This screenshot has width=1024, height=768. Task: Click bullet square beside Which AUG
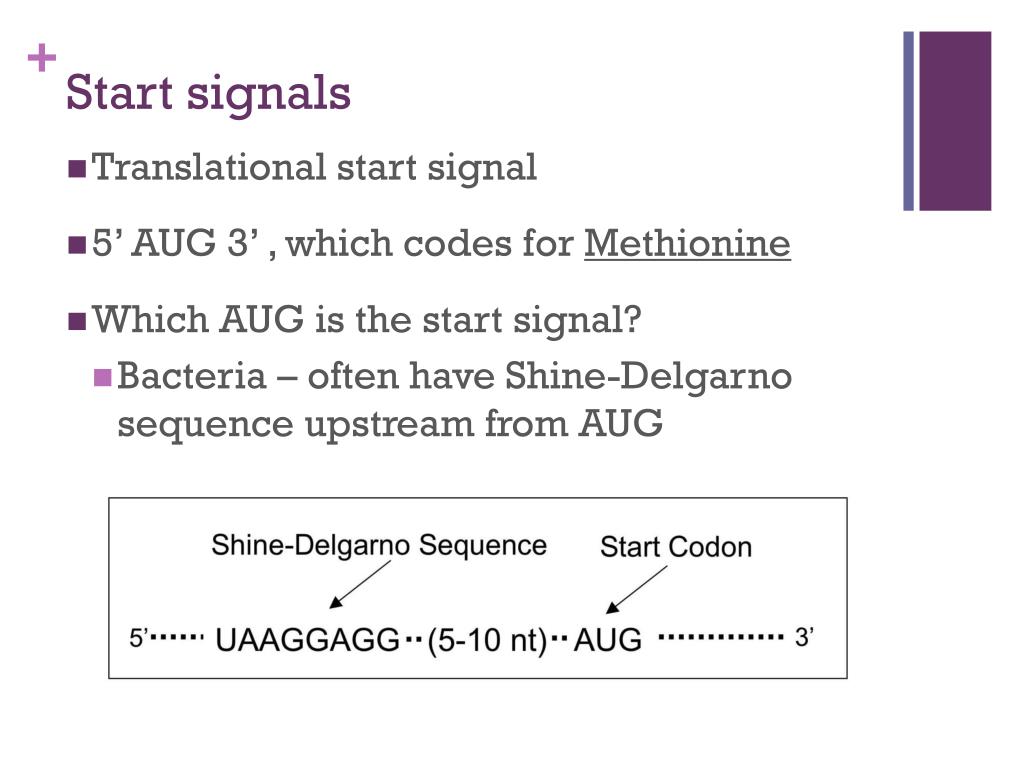point(77,322)
